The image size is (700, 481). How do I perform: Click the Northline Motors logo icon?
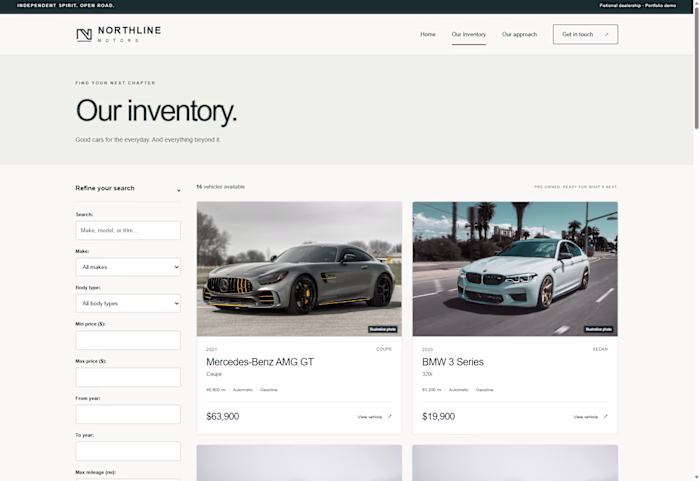(84, 35)
